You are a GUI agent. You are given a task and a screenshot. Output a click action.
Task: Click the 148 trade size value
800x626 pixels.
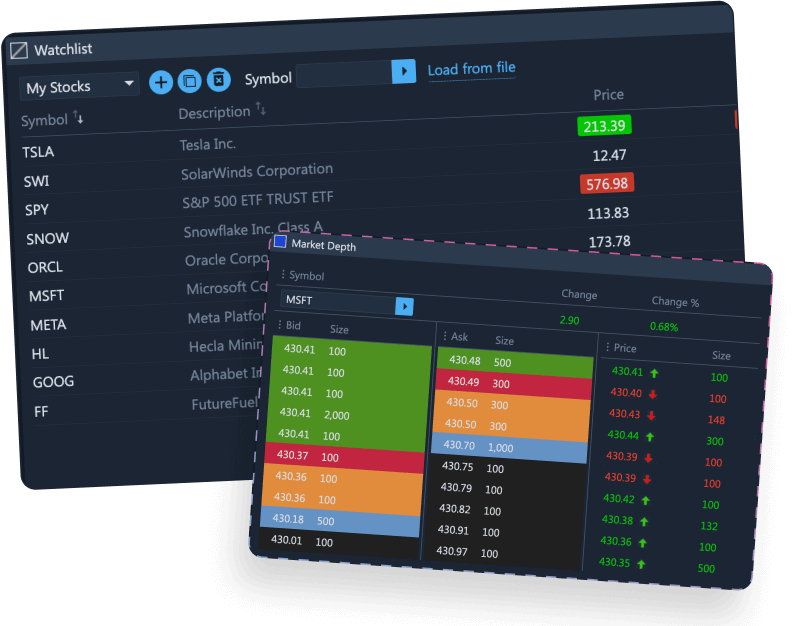point(716,420)
